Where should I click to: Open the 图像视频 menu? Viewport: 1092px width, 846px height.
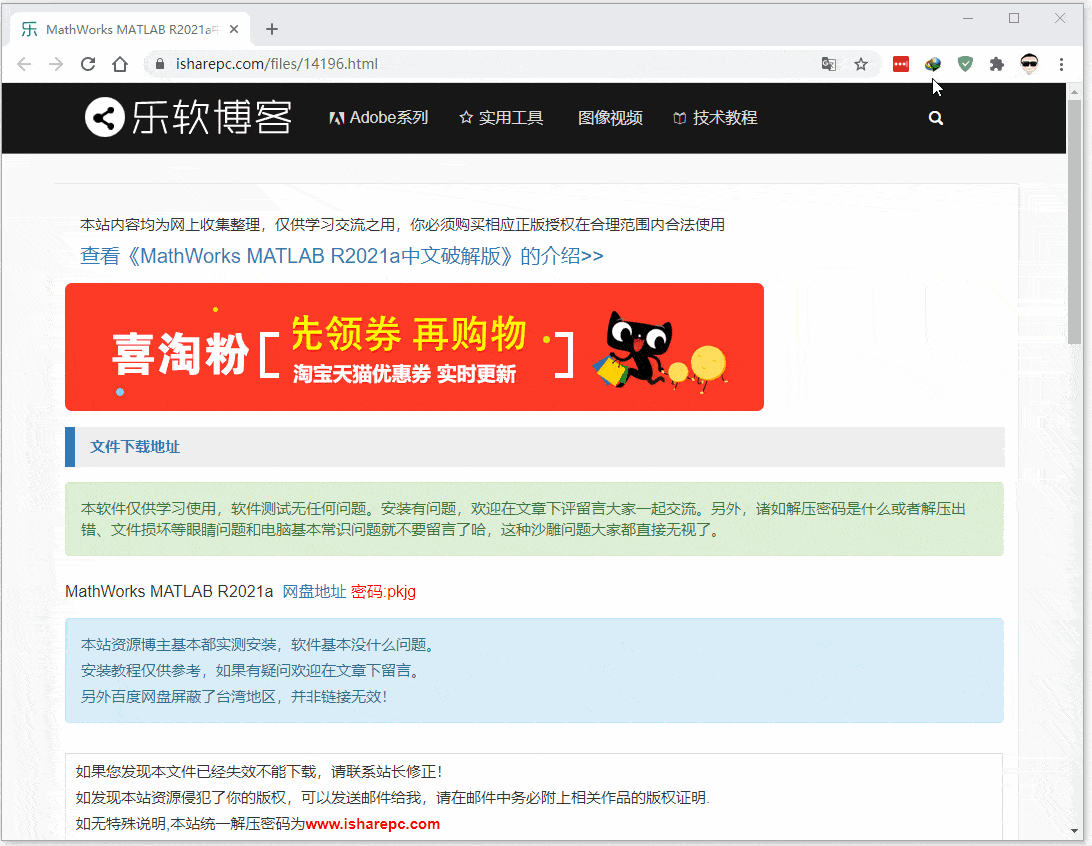[x=610, y=118]
